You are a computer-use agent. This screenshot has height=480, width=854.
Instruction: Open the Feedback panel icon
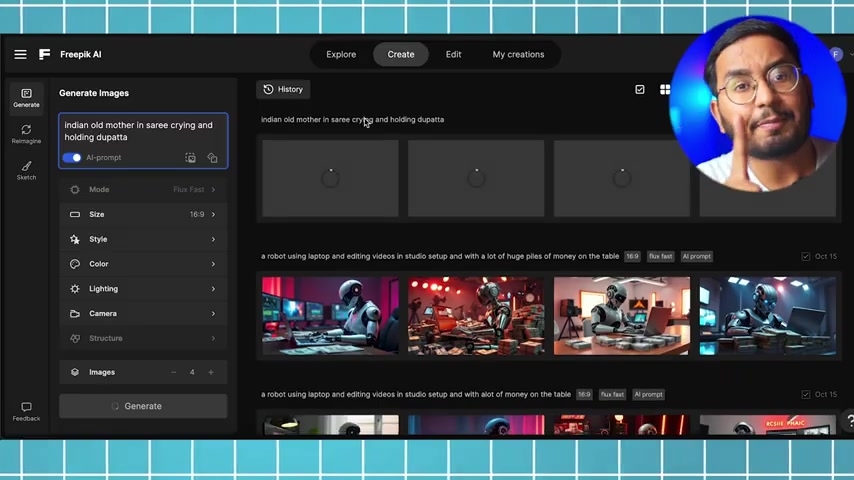[26, 411]
